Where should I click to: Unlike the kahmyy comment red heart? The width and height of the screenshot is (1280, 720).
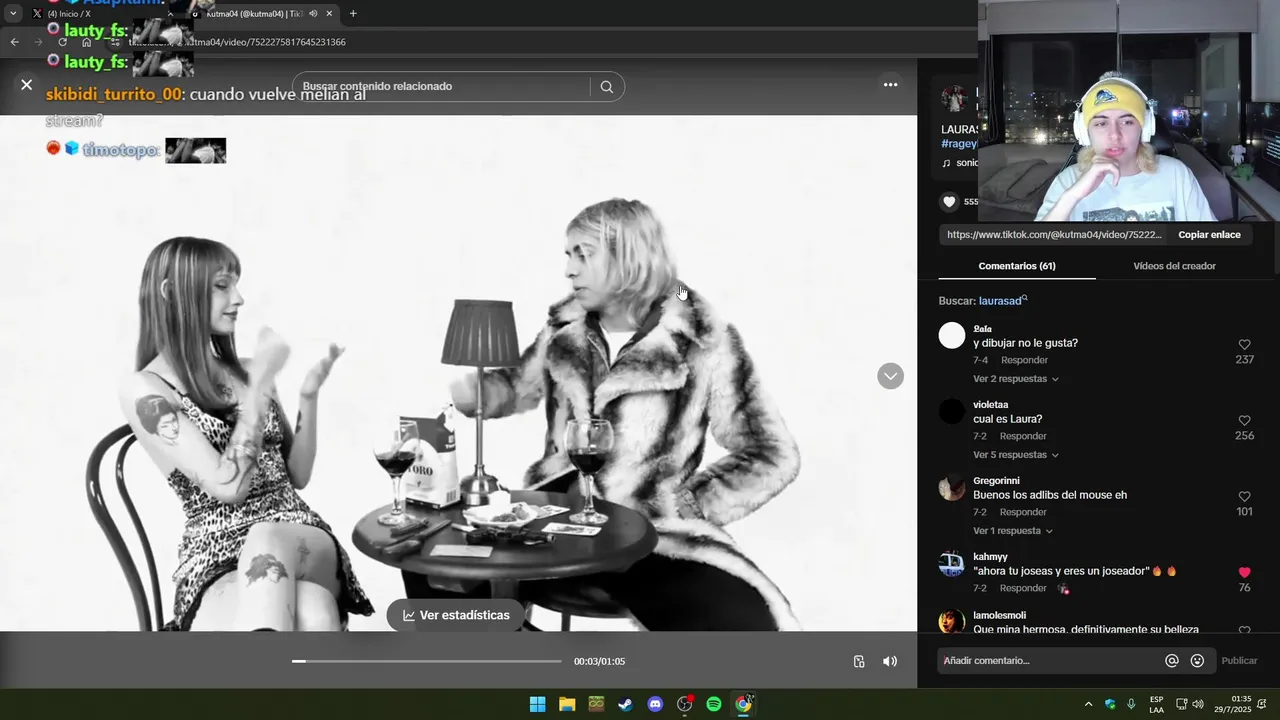pyautogui.click(x=1244, y=573)
